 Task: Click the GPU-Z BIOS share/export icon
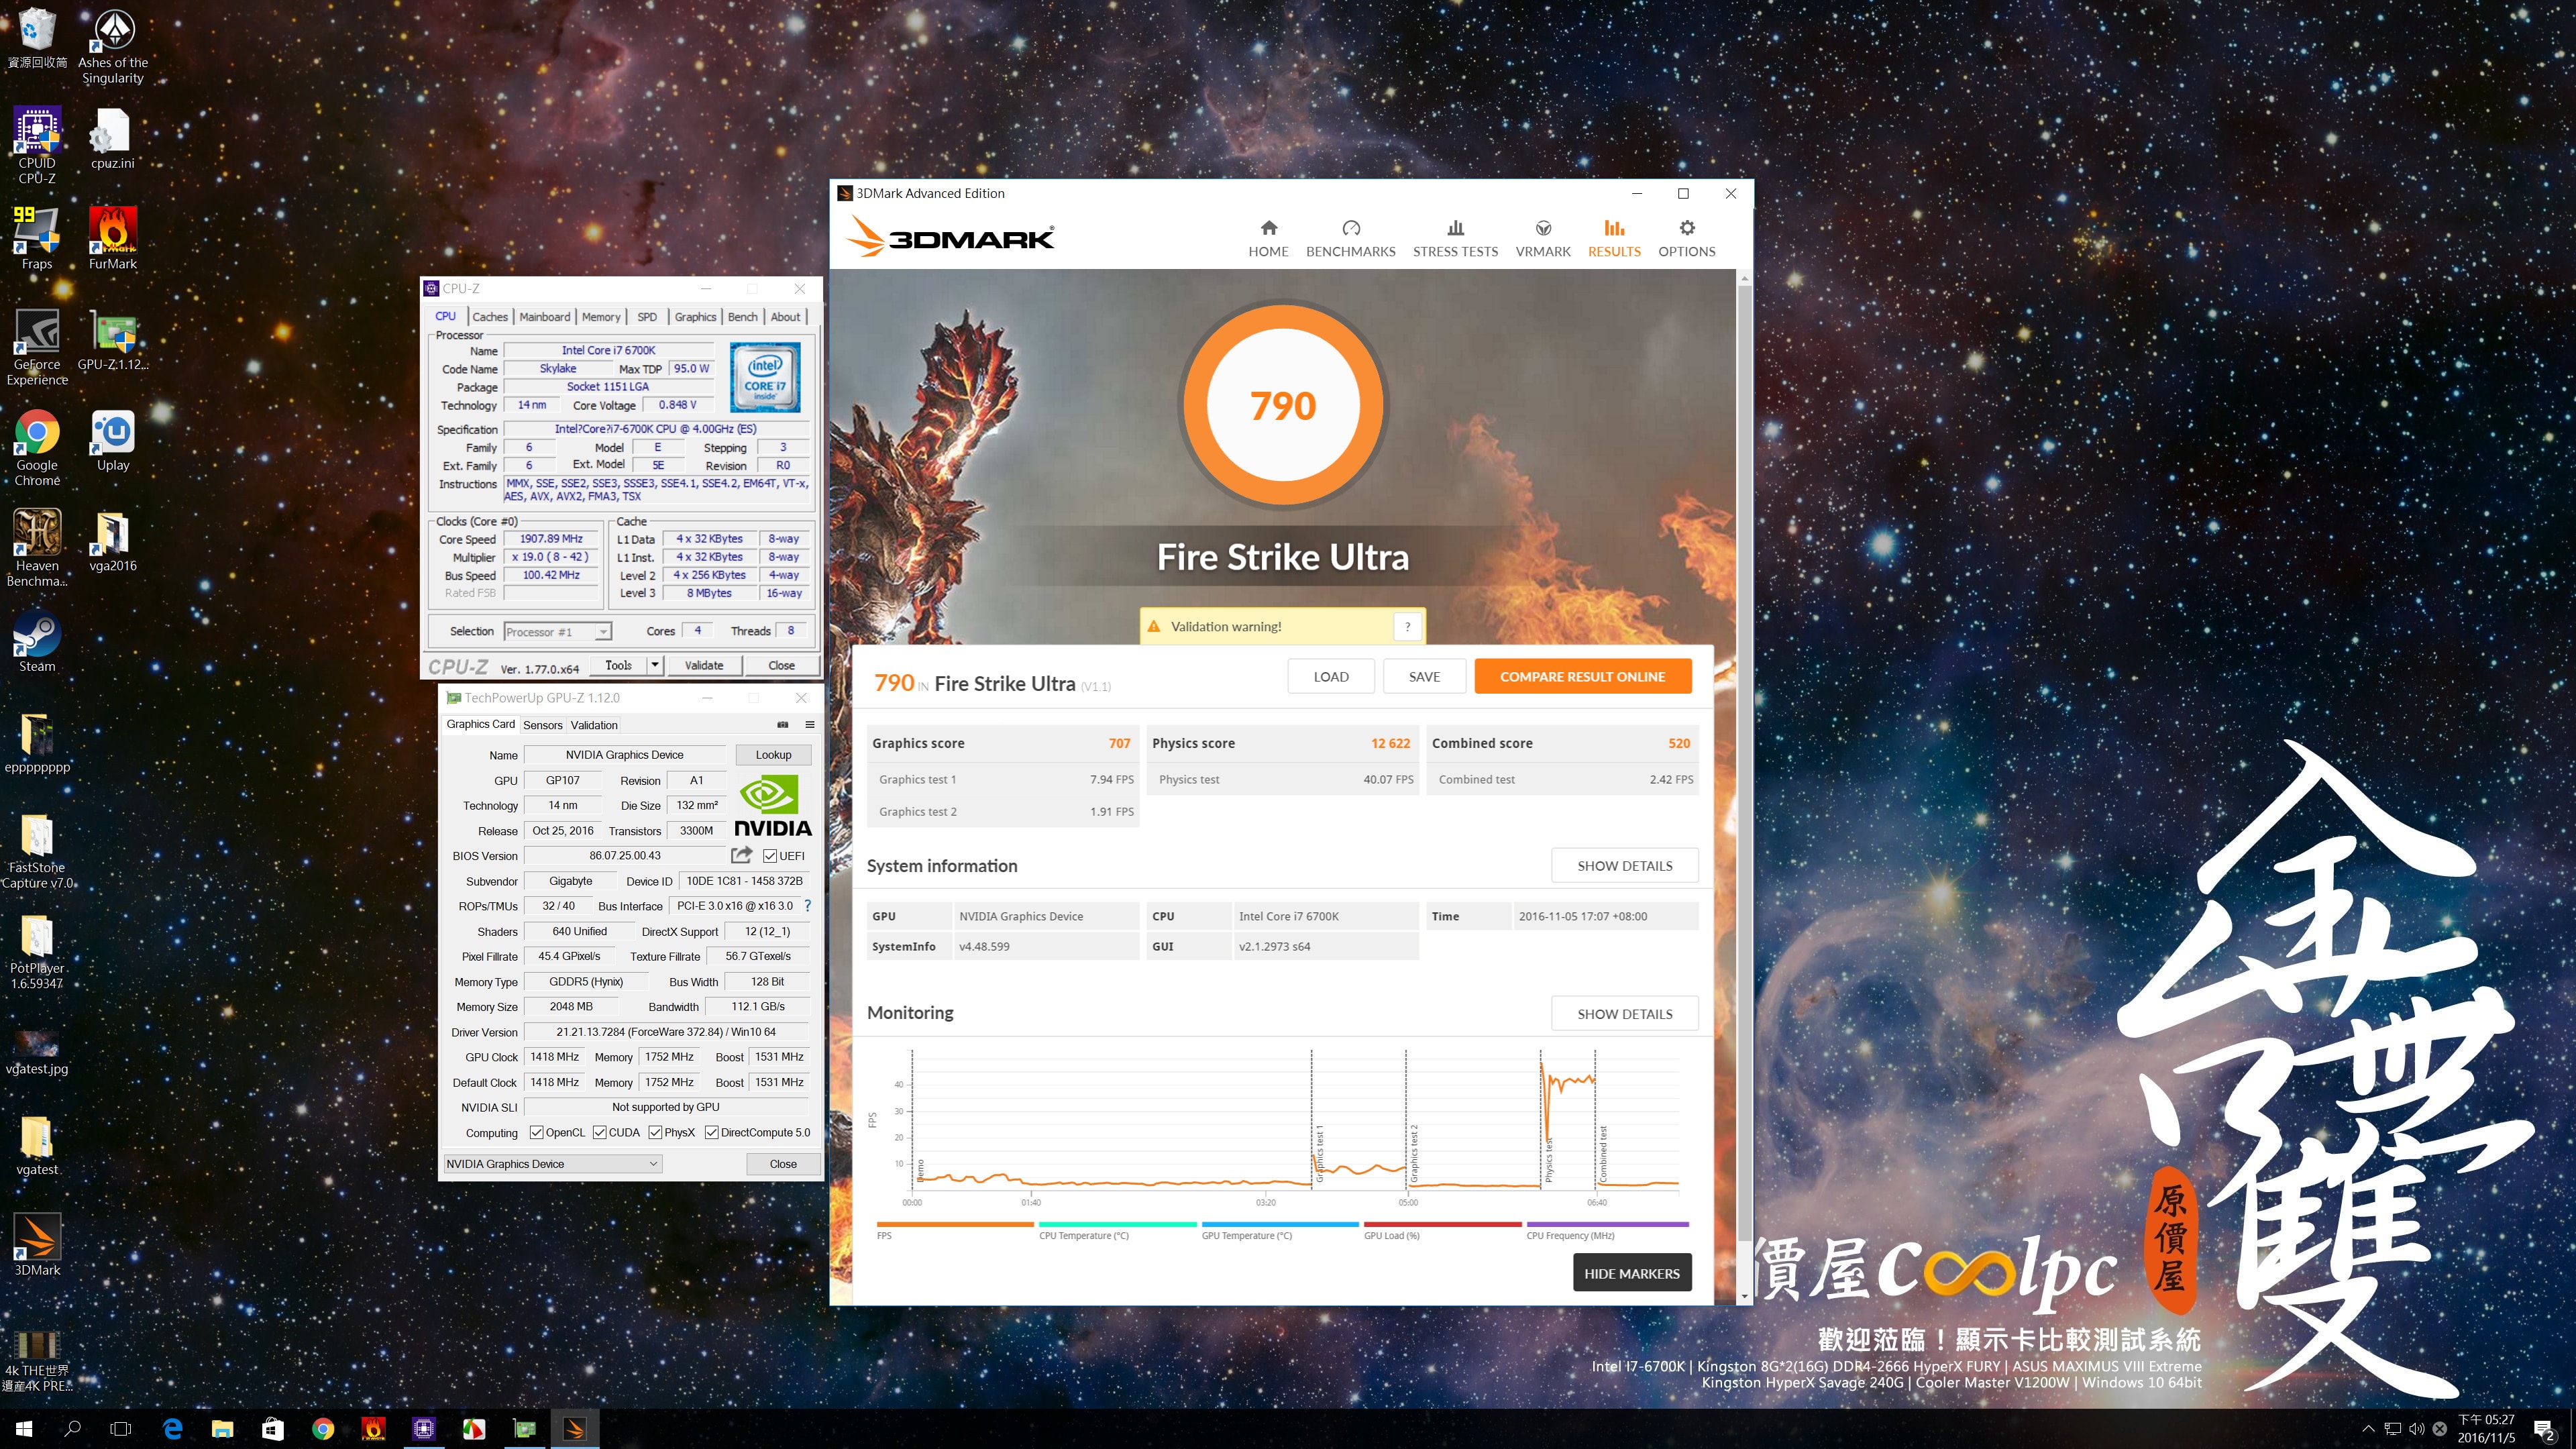(741, 855)
